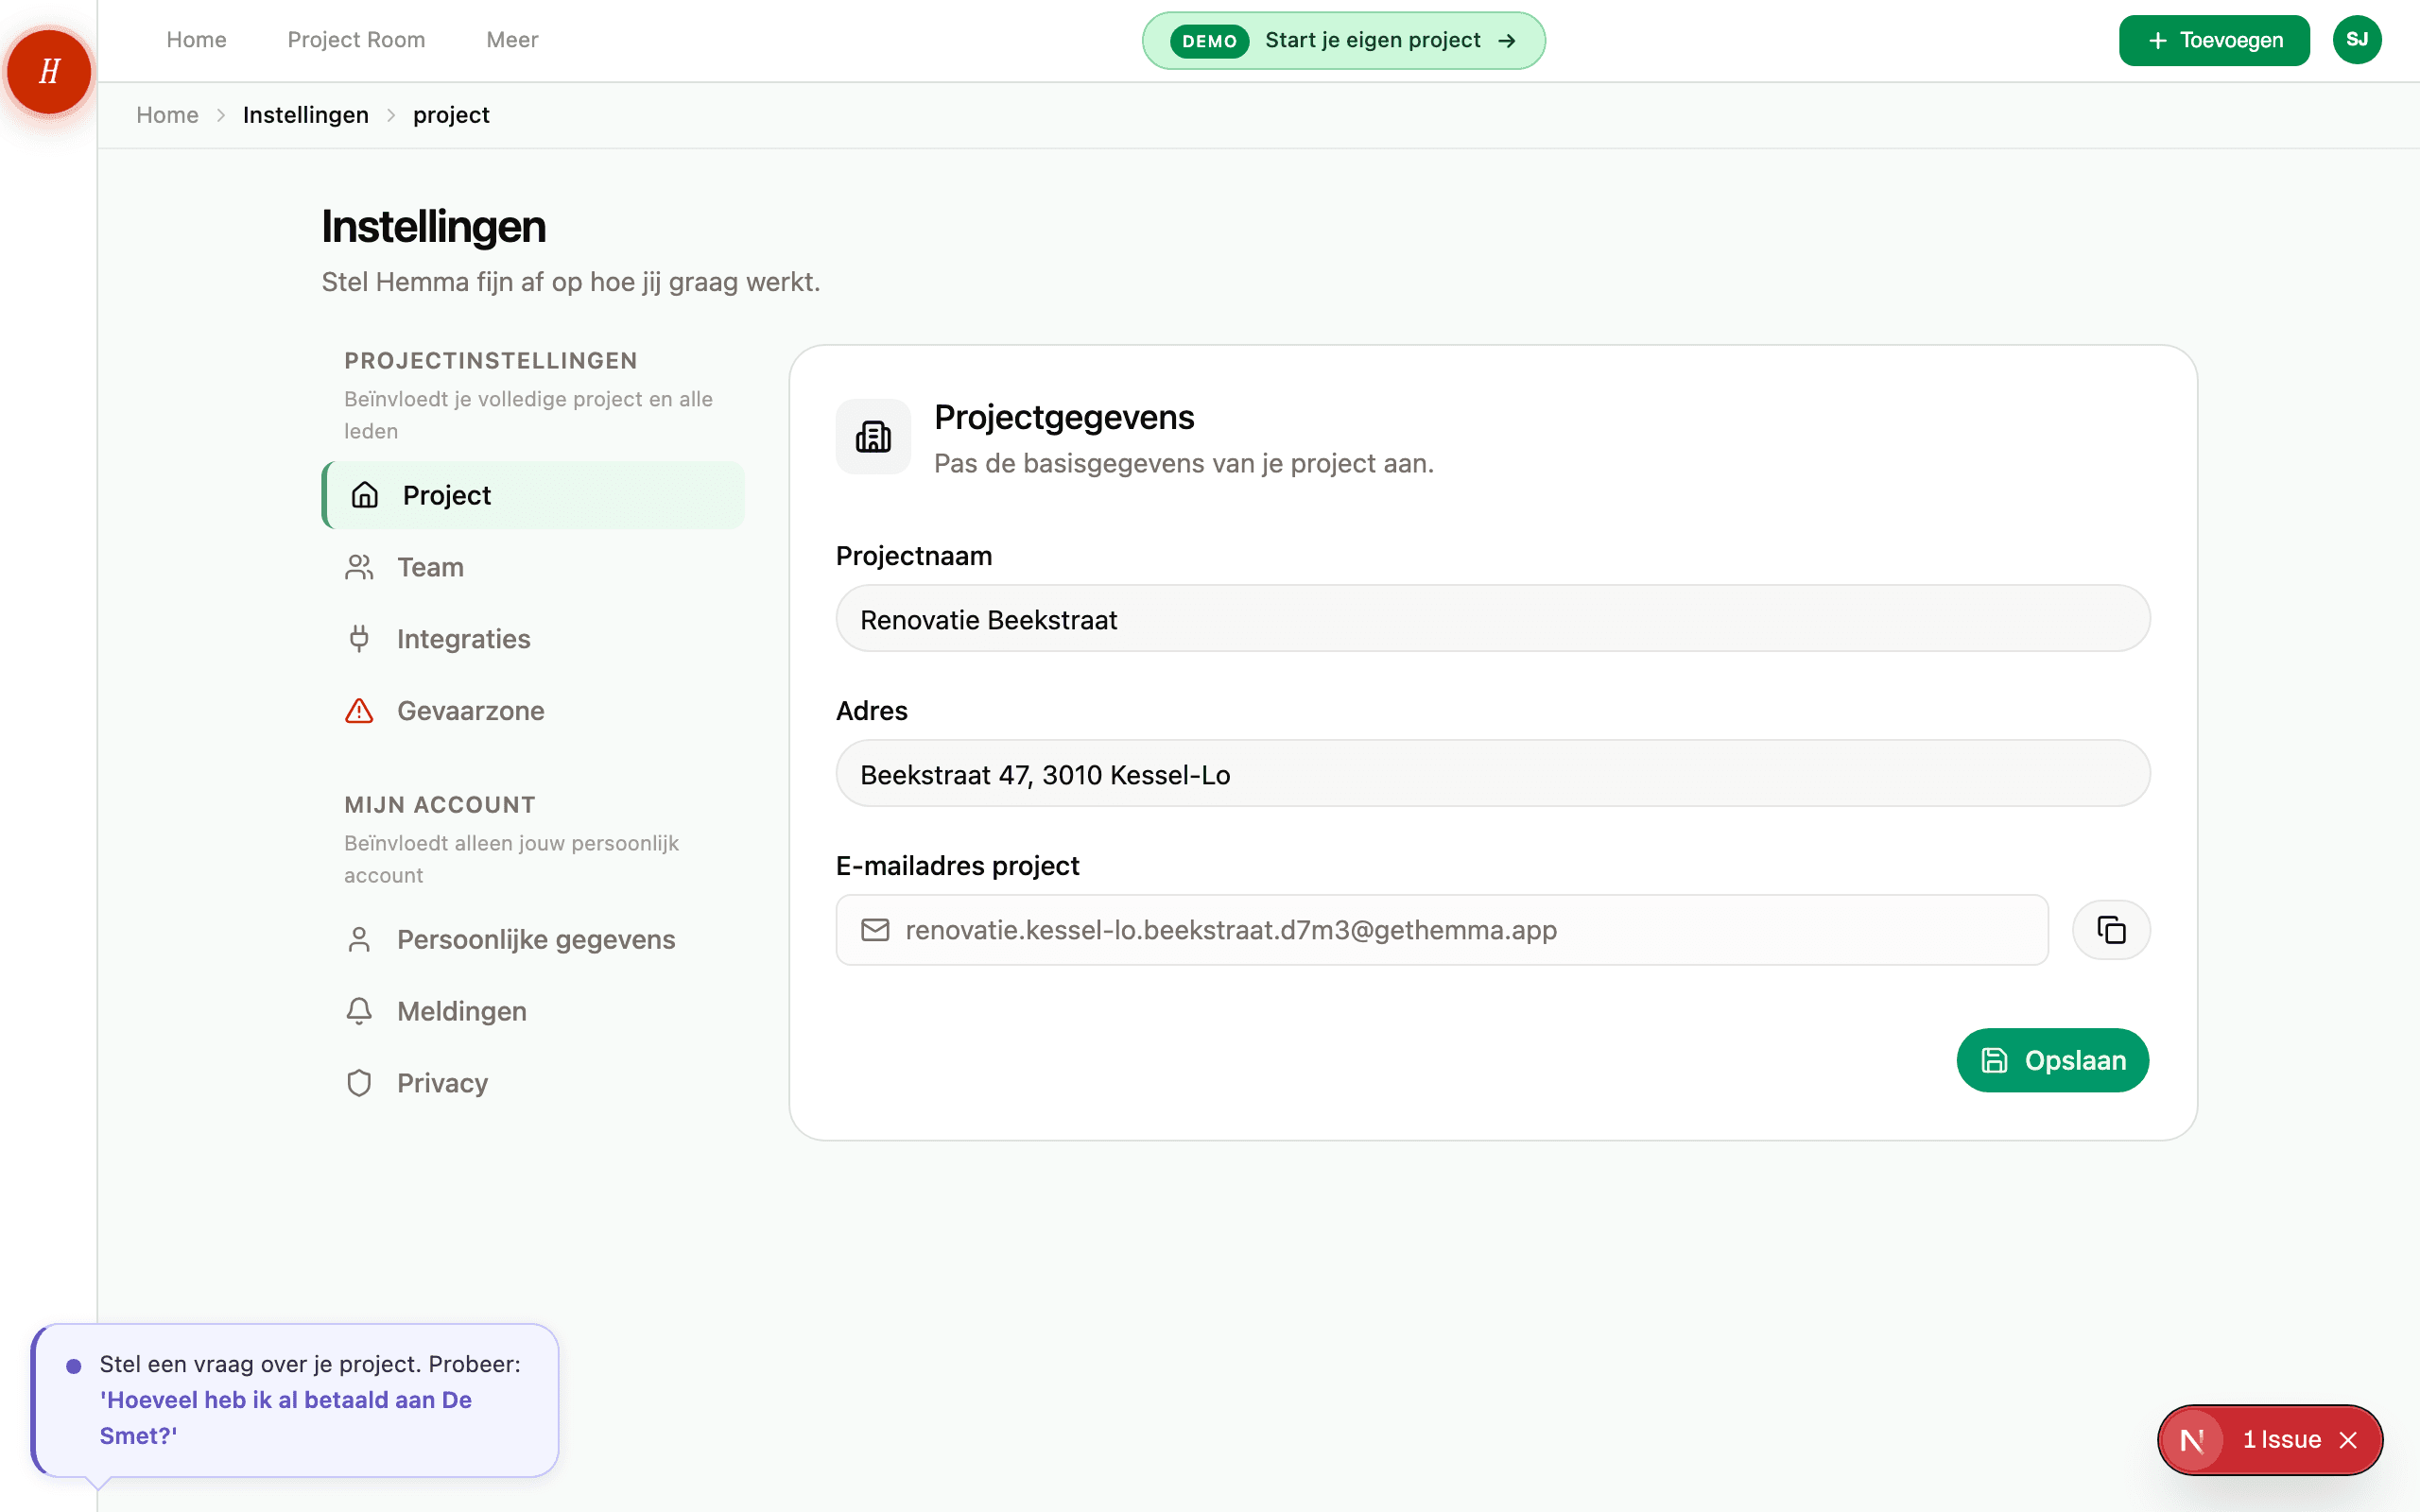Screen dimensions: 2420x1512
Task: Dismiss the 1 Issue notification
Action: [x=2349, y=1440]
